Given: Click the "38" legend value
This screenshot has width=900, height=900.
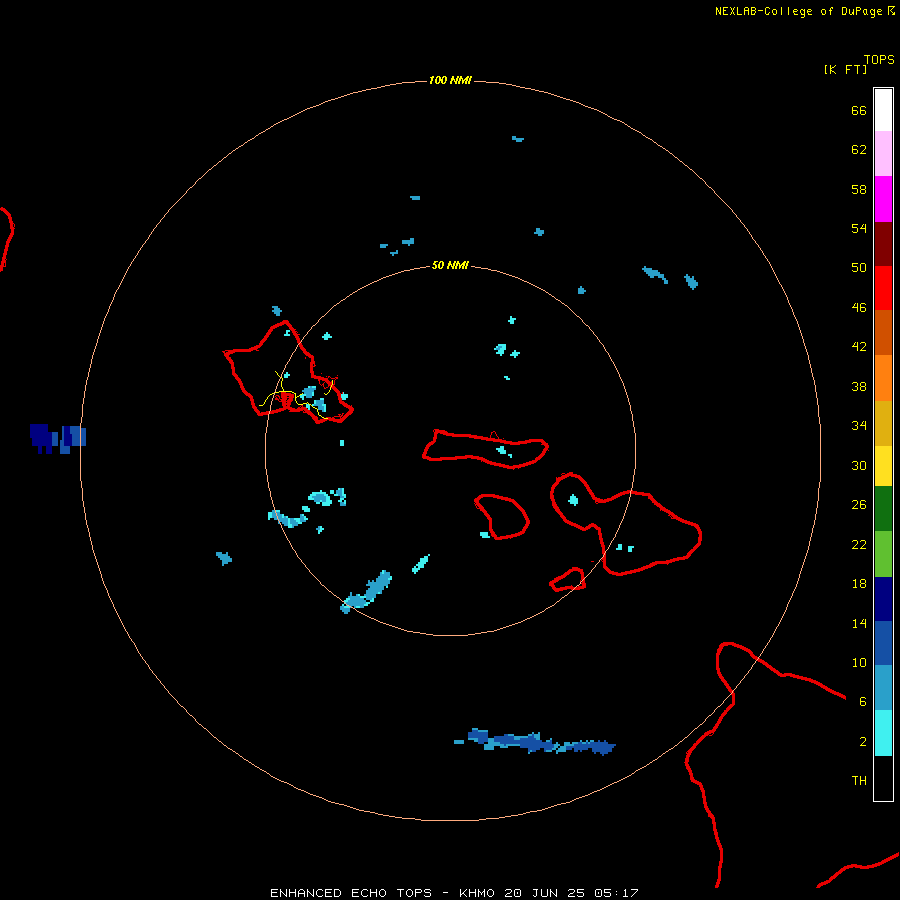Looking at the screenshot, I should 859,387.
